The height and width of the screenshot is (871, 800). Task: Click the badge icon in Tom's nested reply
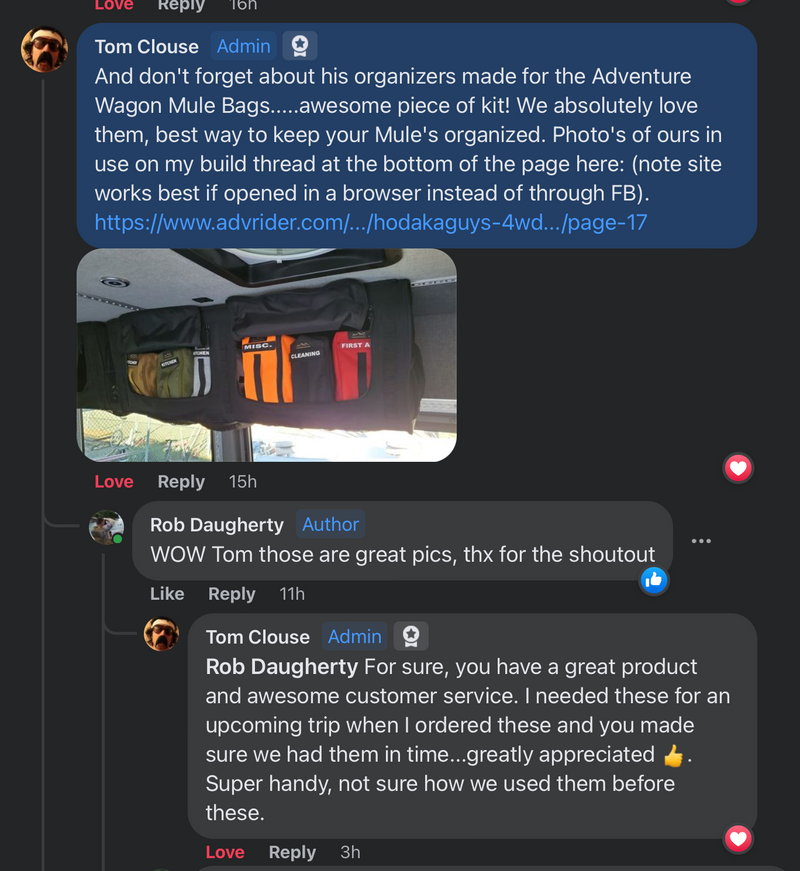tap(410, 636)
